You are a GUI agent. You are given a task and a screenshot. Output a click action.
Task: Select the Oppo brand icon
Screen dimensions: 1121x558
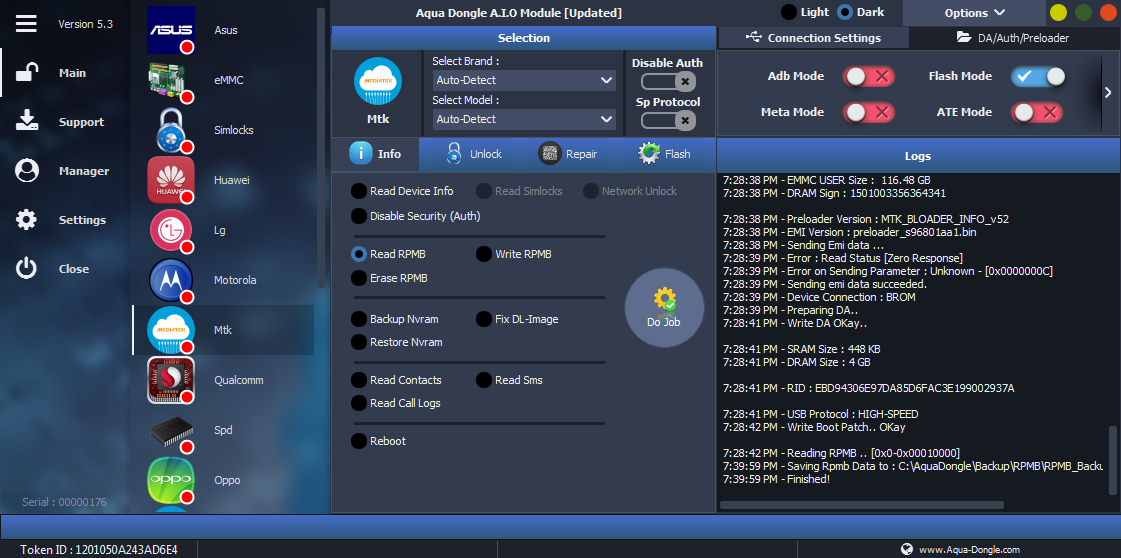[x=171, y=480]
